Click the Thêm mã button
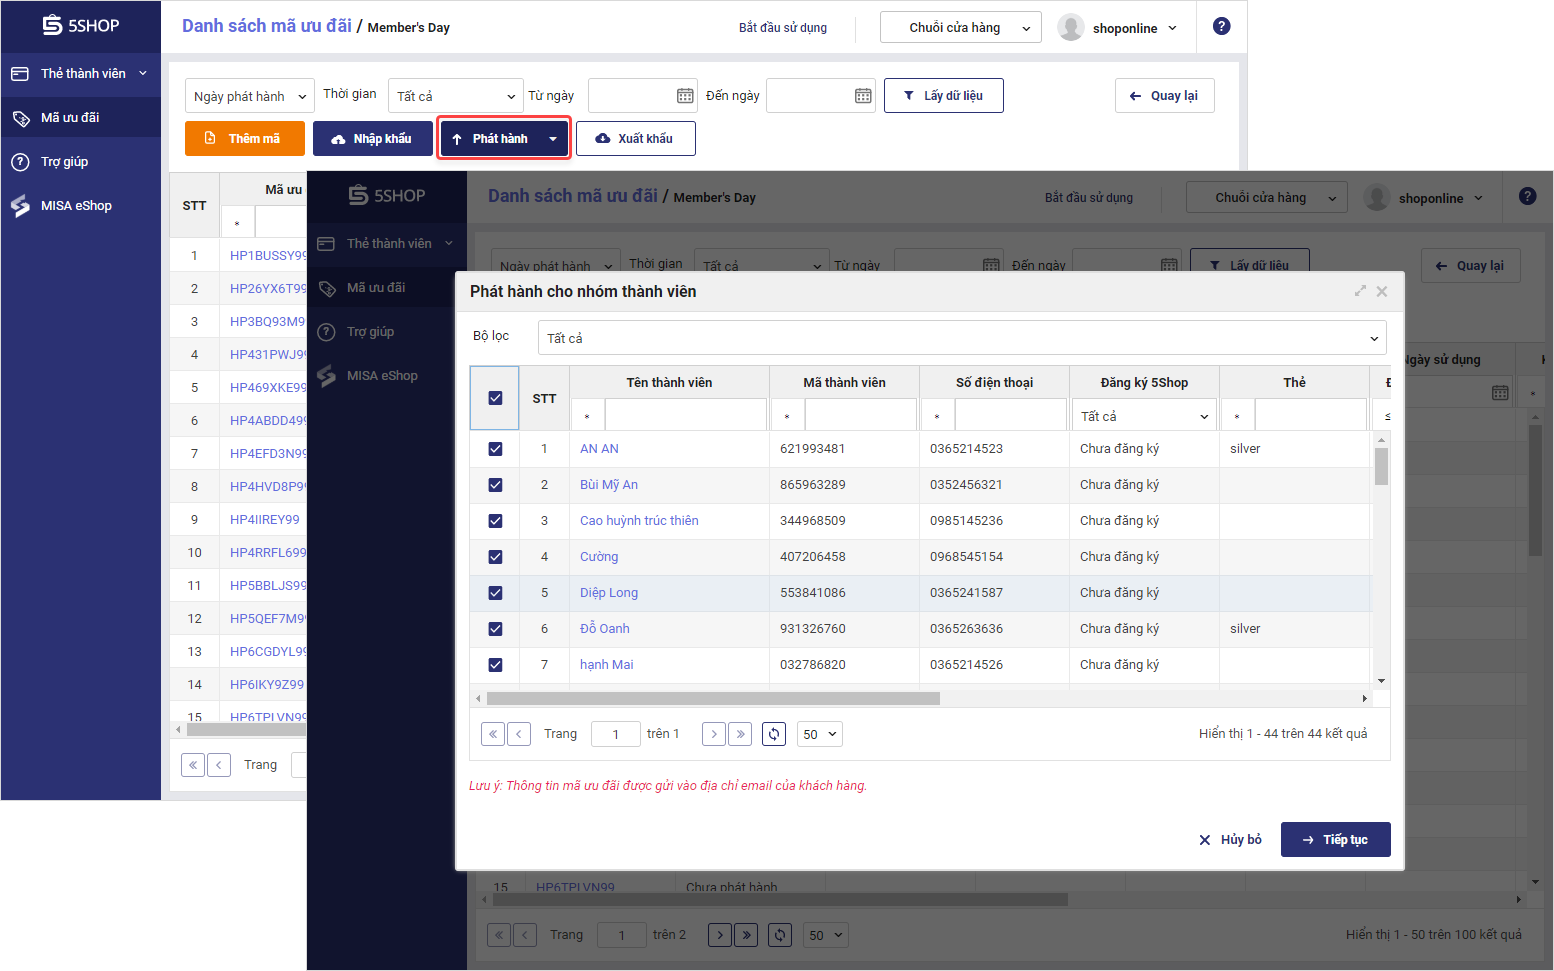Screen dimensions: 1554x971 (245, 139)
